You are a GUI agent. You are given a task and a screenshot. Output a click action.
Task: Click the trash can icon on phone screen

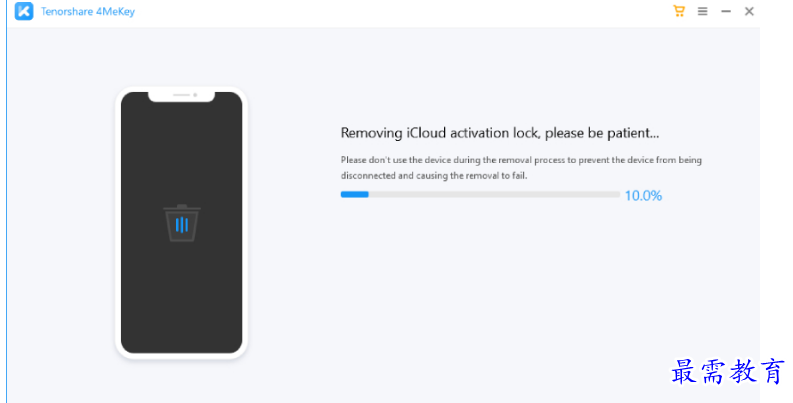182,223
